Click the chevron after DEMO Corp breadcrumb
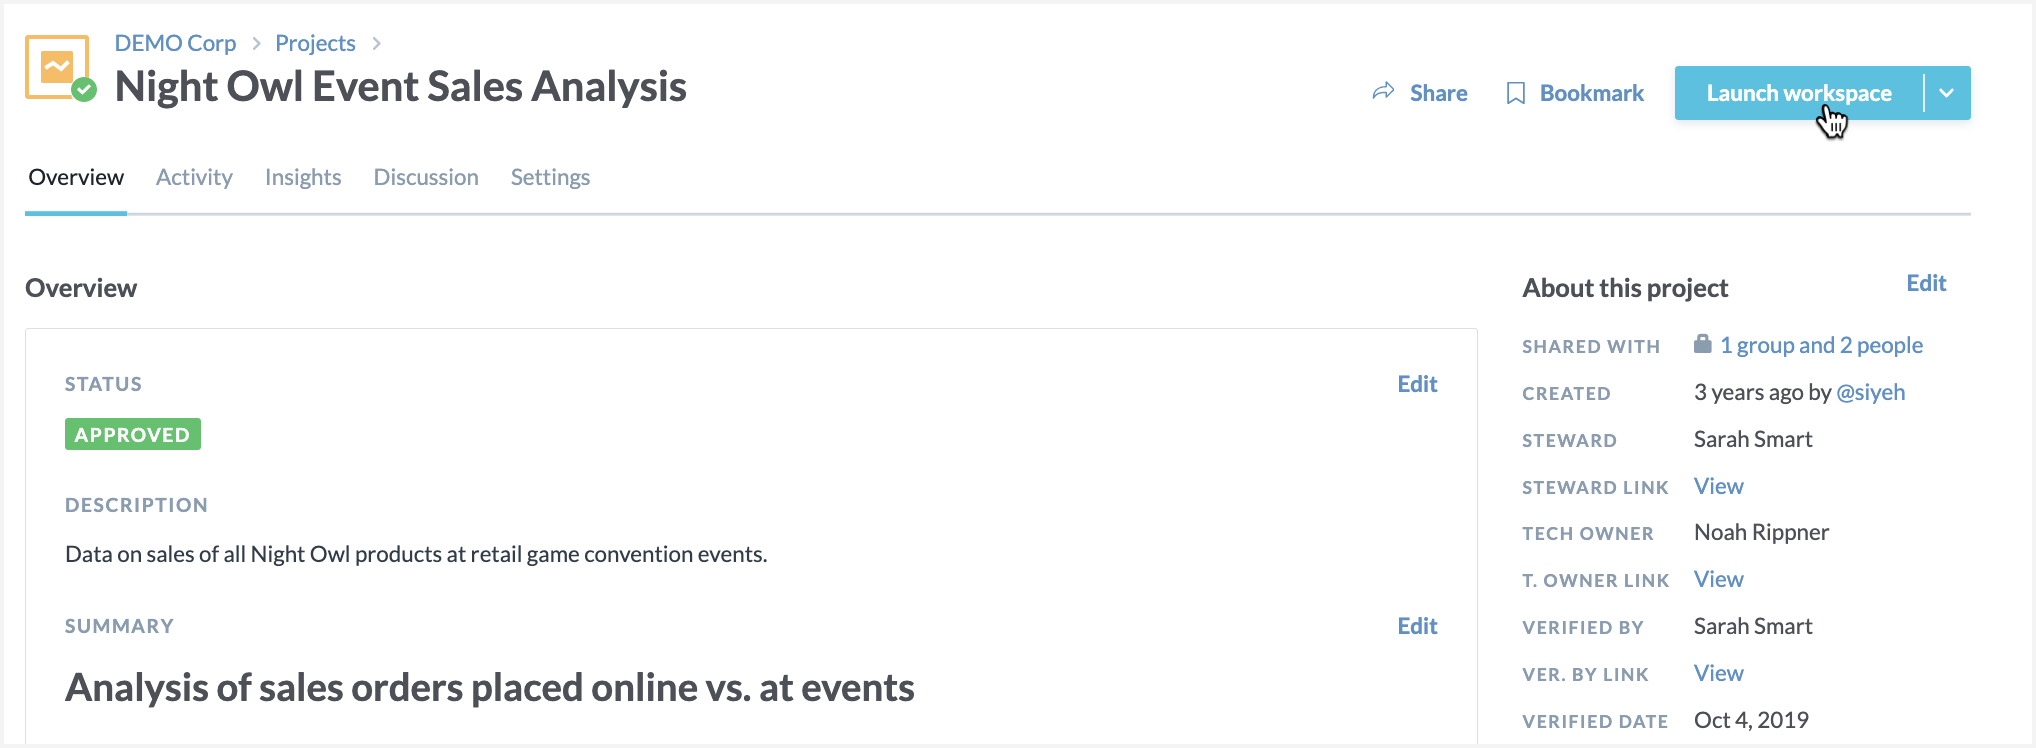The height and width of the screenshot is (748, 2036). [x=256, y=43]
